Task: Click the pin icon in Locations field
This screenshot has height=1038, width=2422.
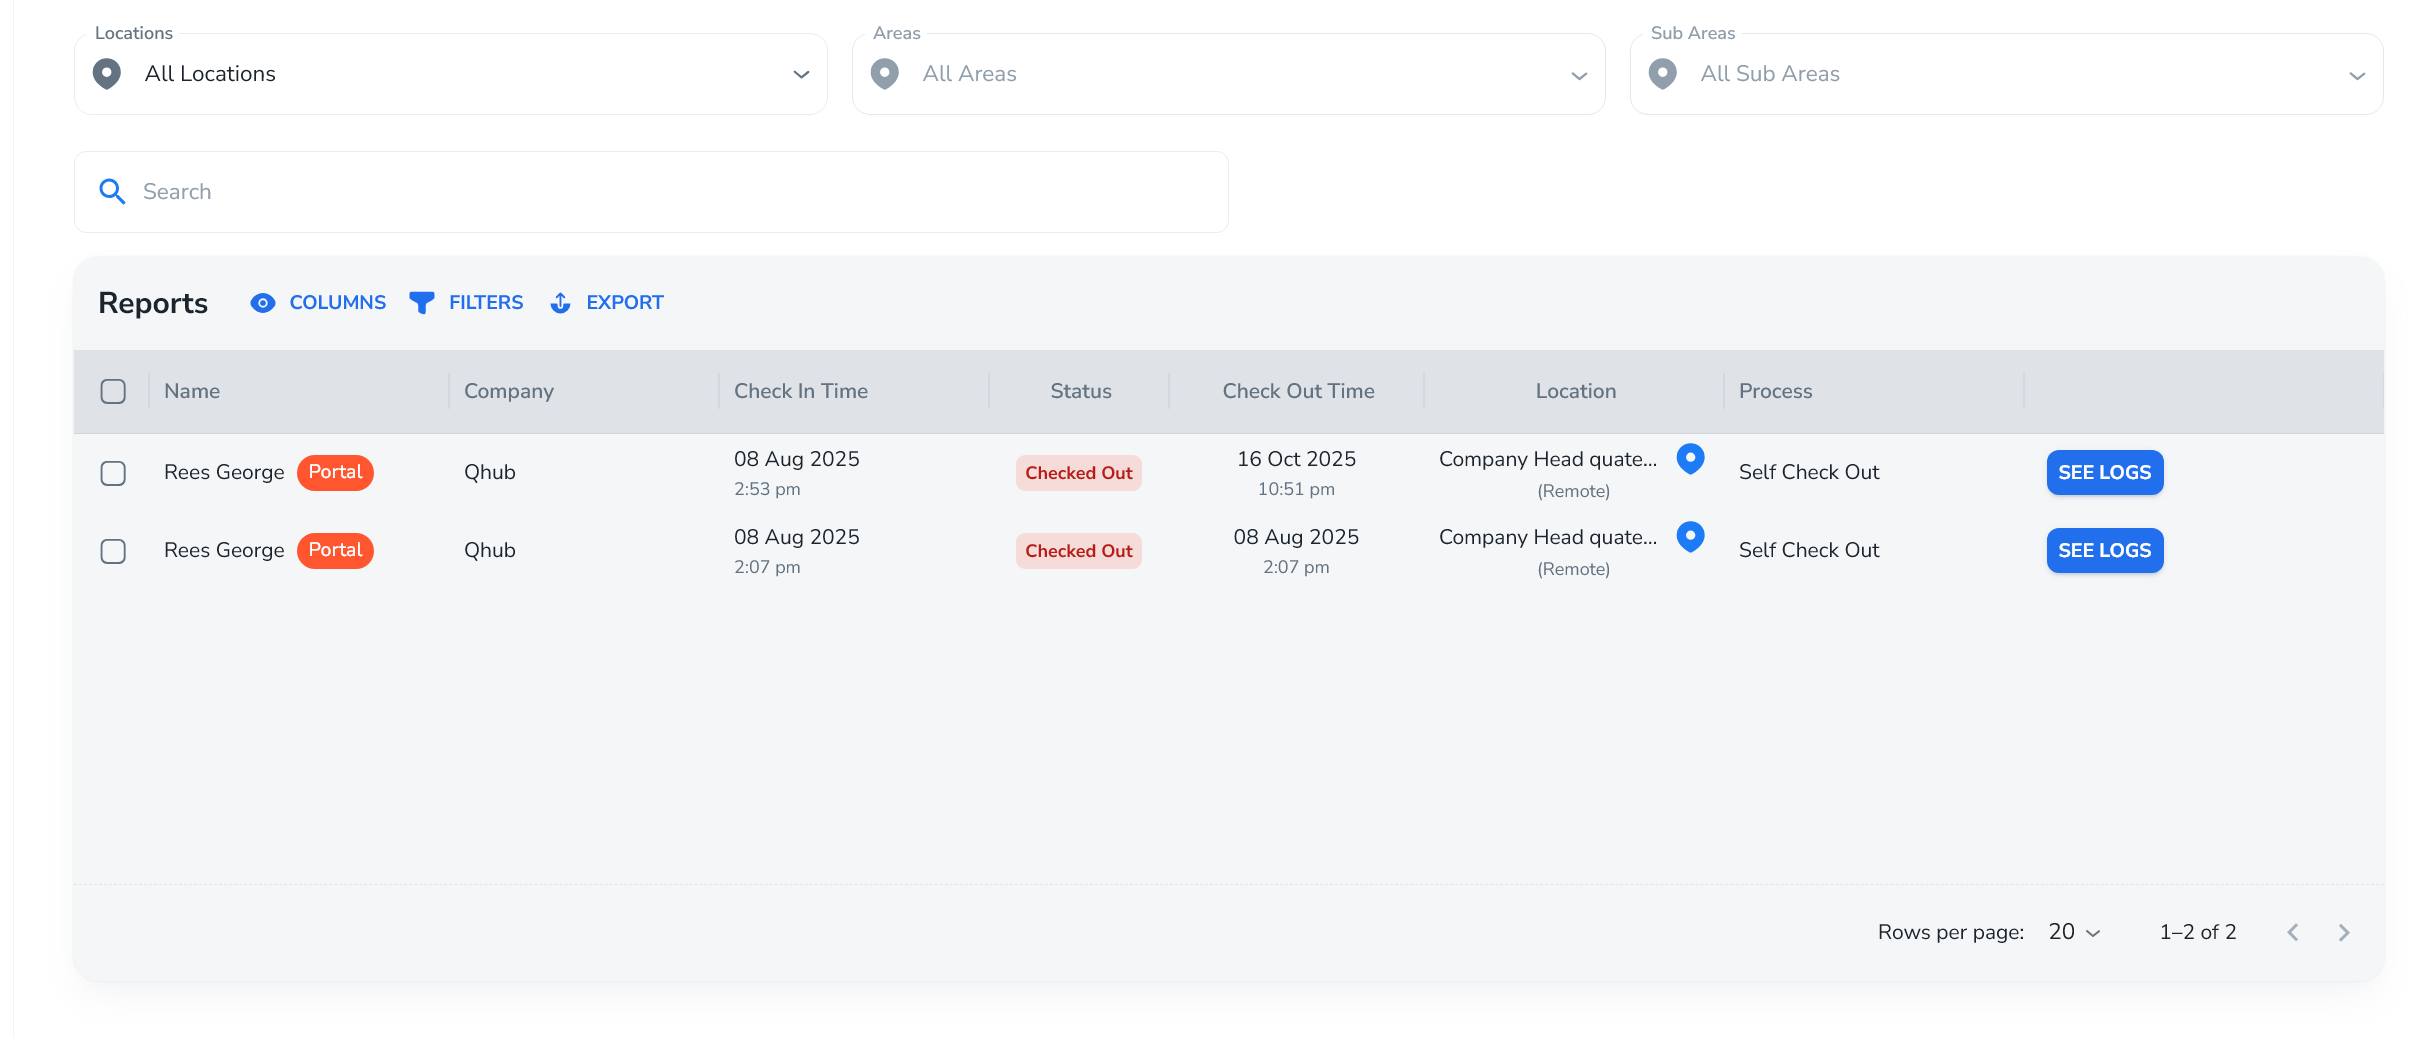Action: coord(107,74)
